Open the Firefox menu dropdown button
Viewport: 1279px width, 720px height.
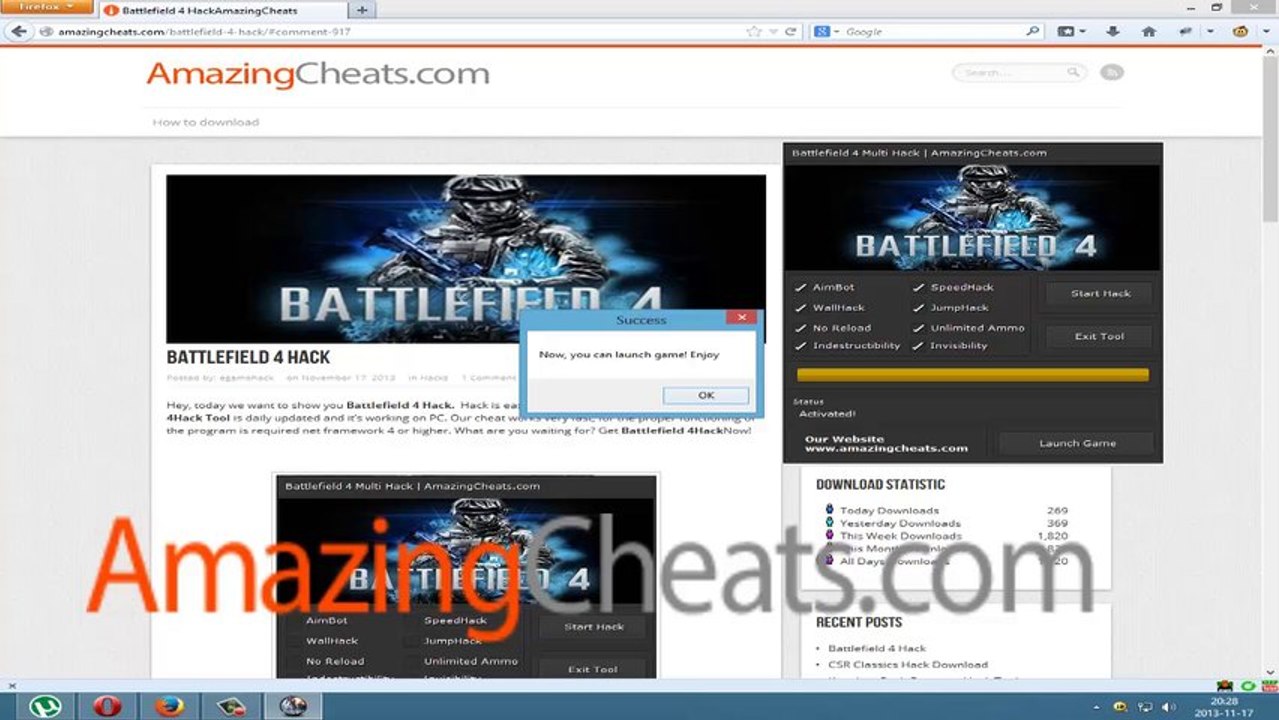pos(47,7)
